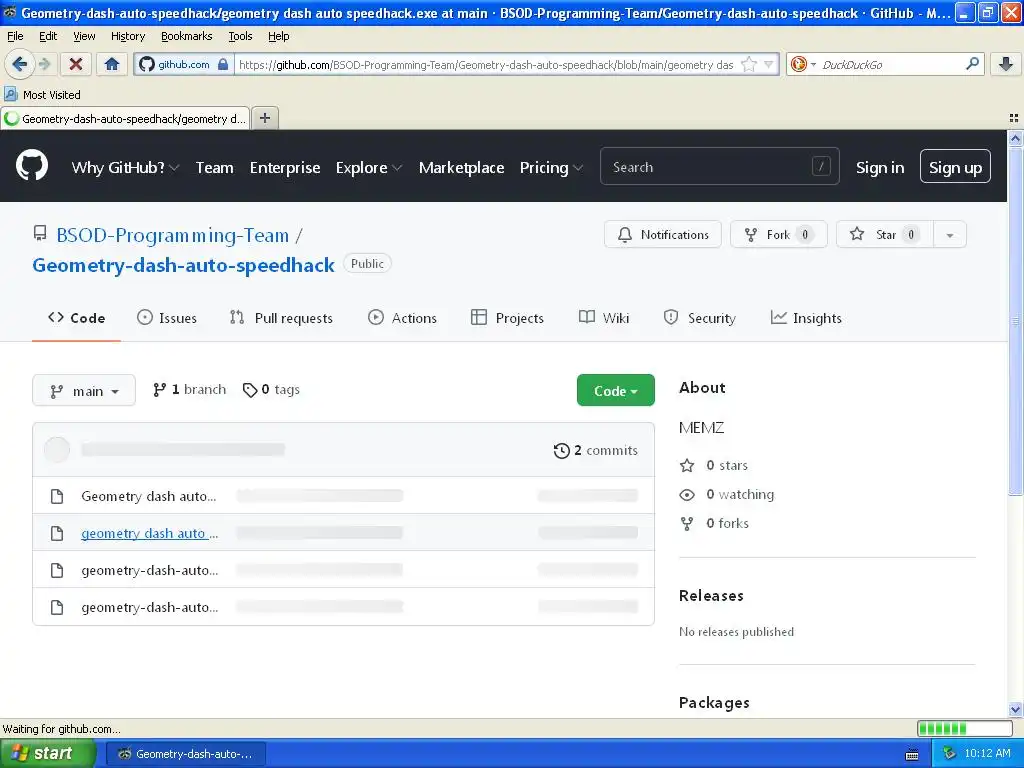Image resolution: width=1024 pixels, height=768 pixels.
Task: Open the main branch selector dropdown
Action: click(x=84, y=391)
